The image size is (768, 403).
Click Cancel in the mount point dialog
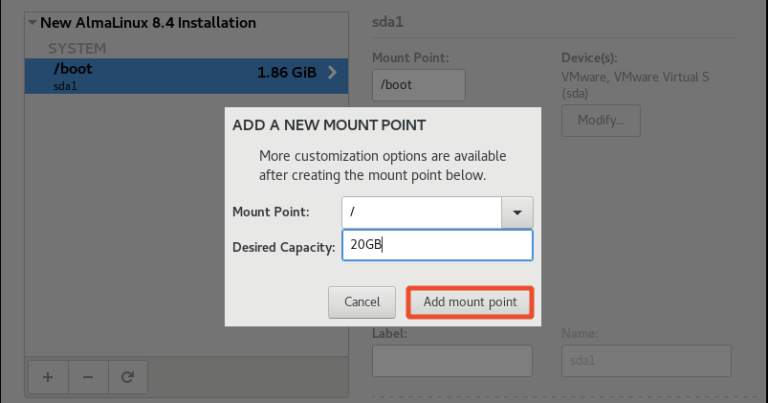(x=362, y=302)
